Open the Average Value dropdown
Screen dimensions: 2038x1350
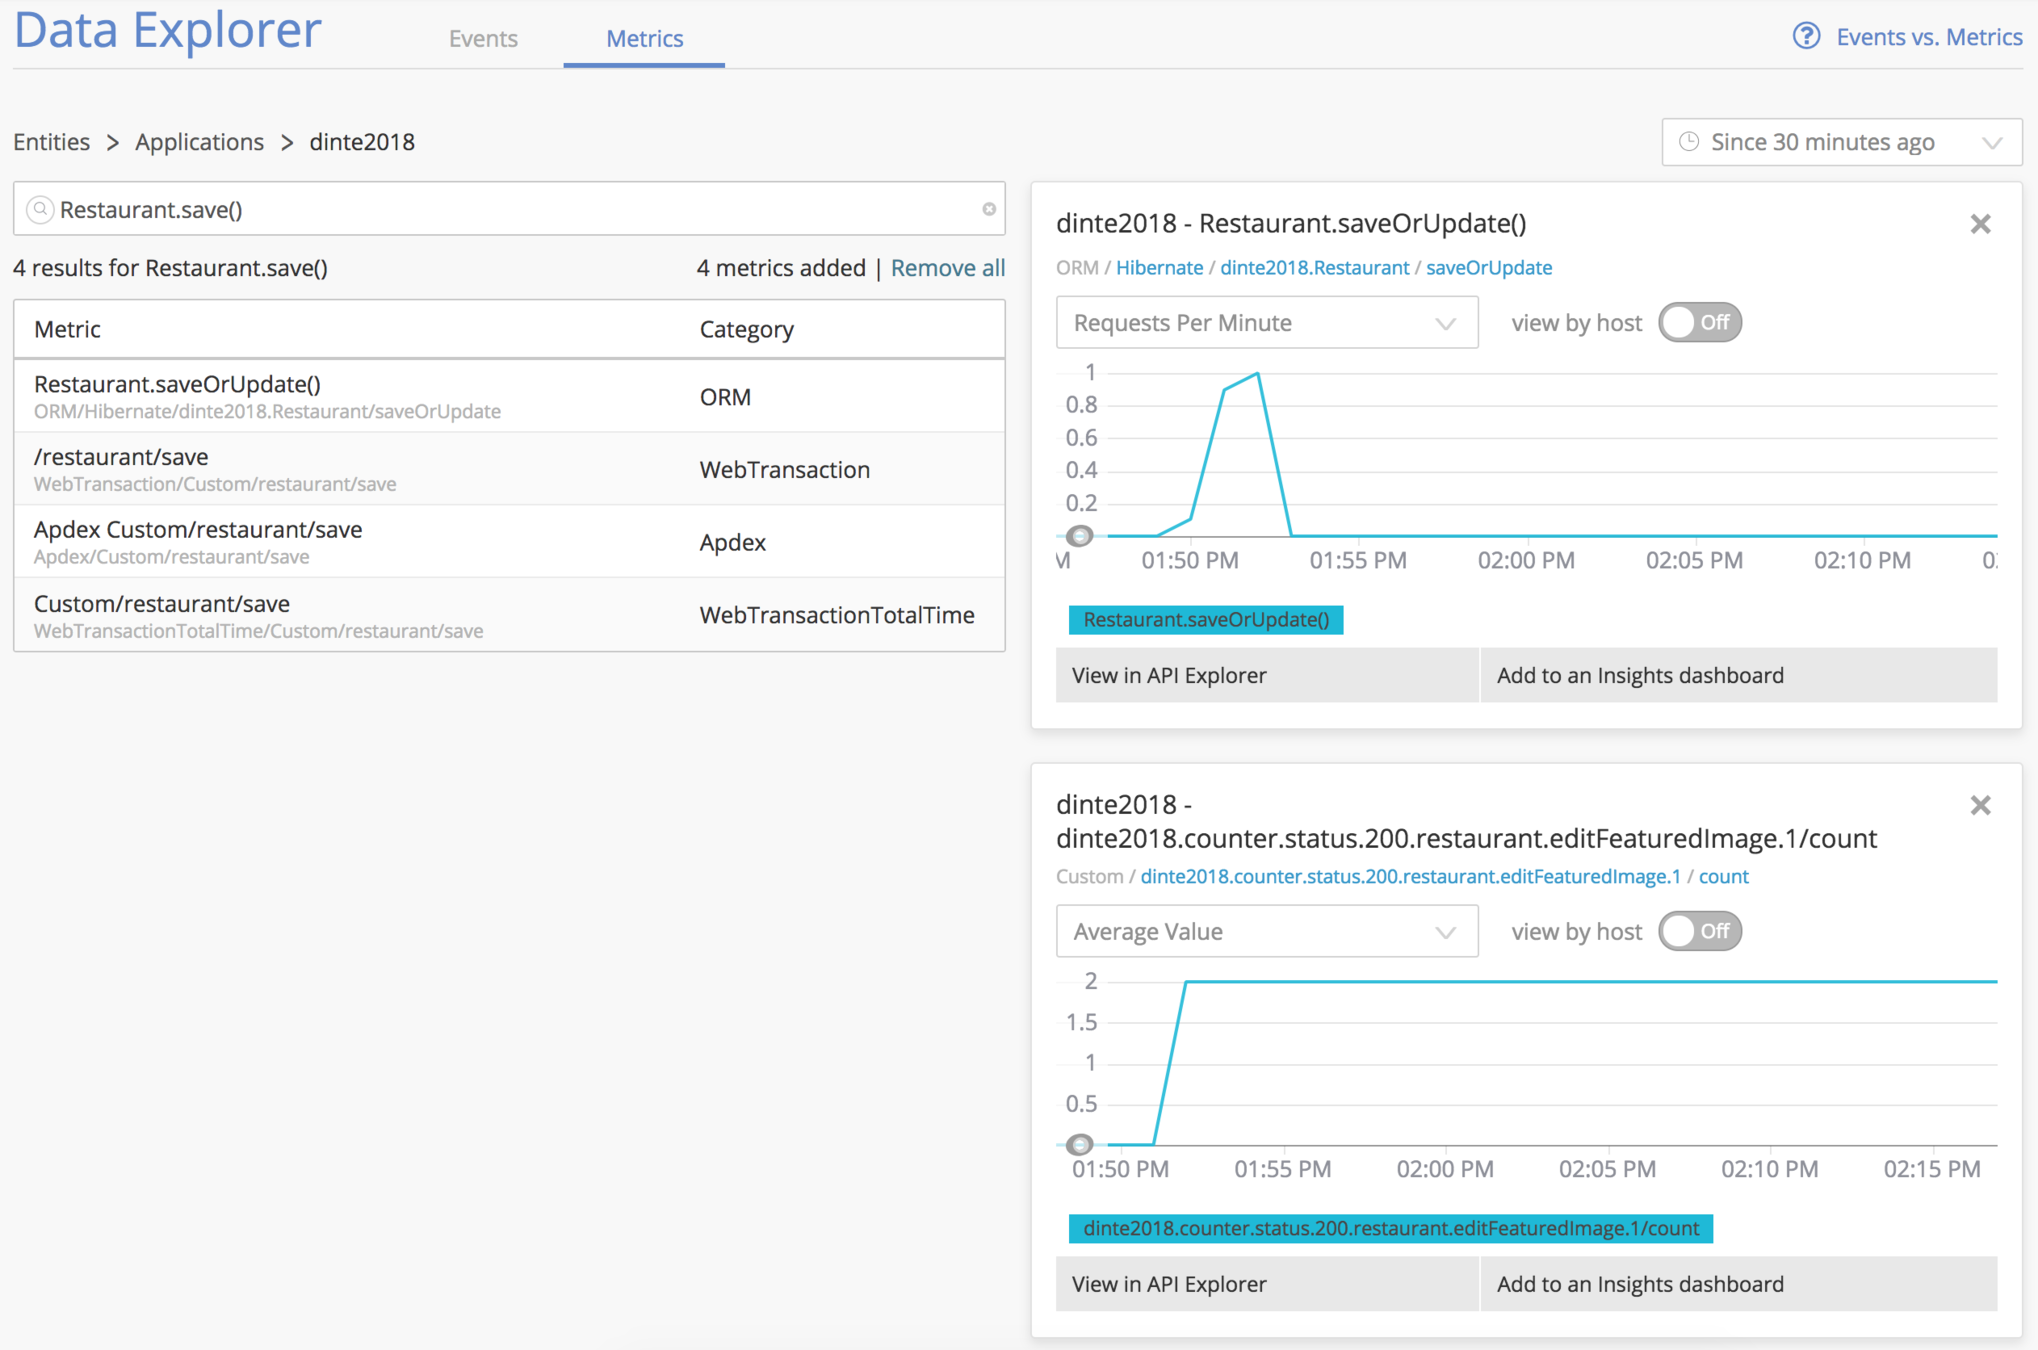pyautogui.click(x=1266, y=931)
